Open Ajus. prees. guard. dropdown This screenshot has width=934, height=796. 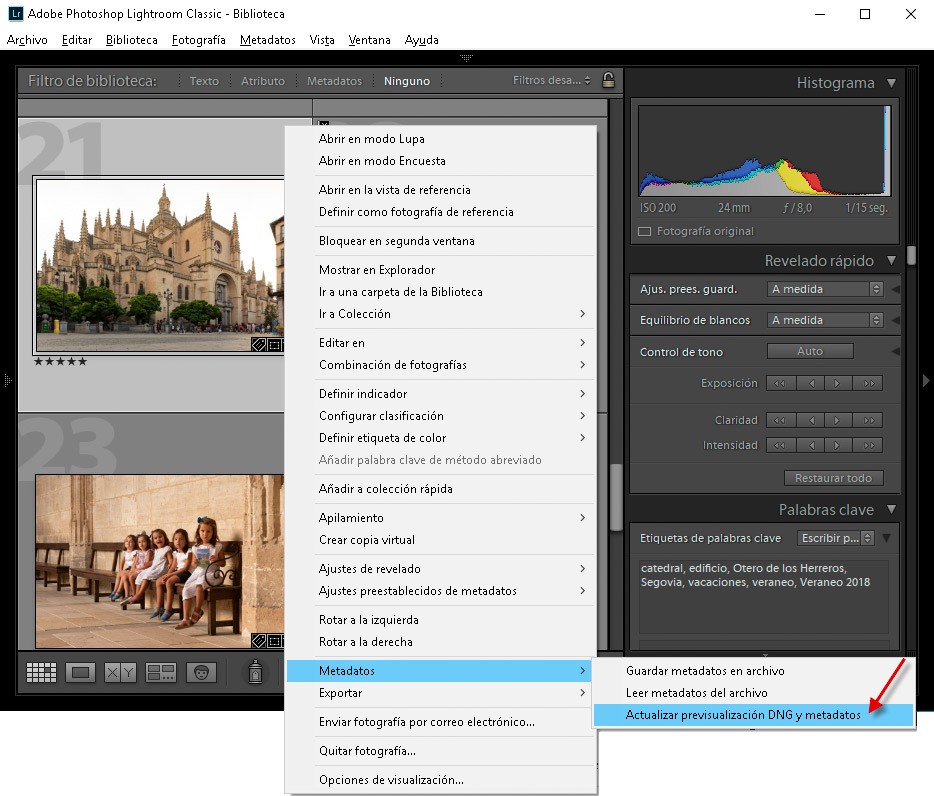825,289
